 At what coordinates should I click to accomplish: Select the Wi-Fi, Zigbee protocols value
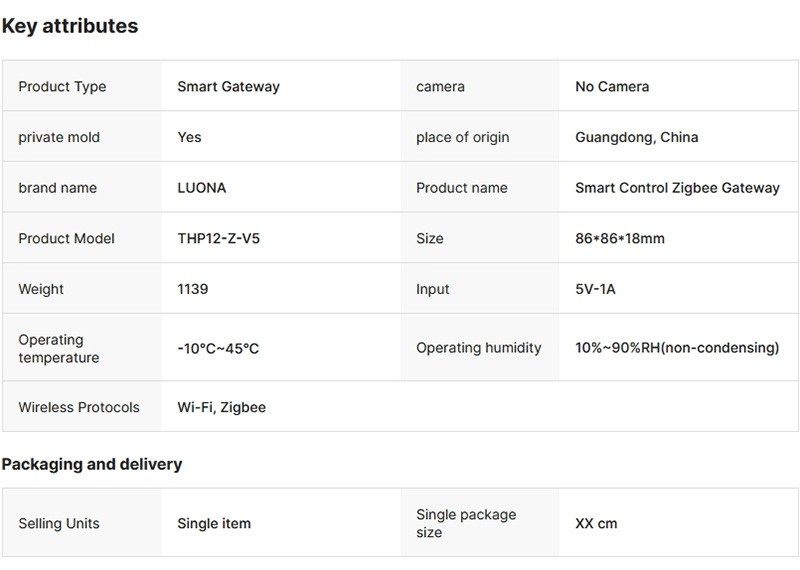[x=221, y=407]
